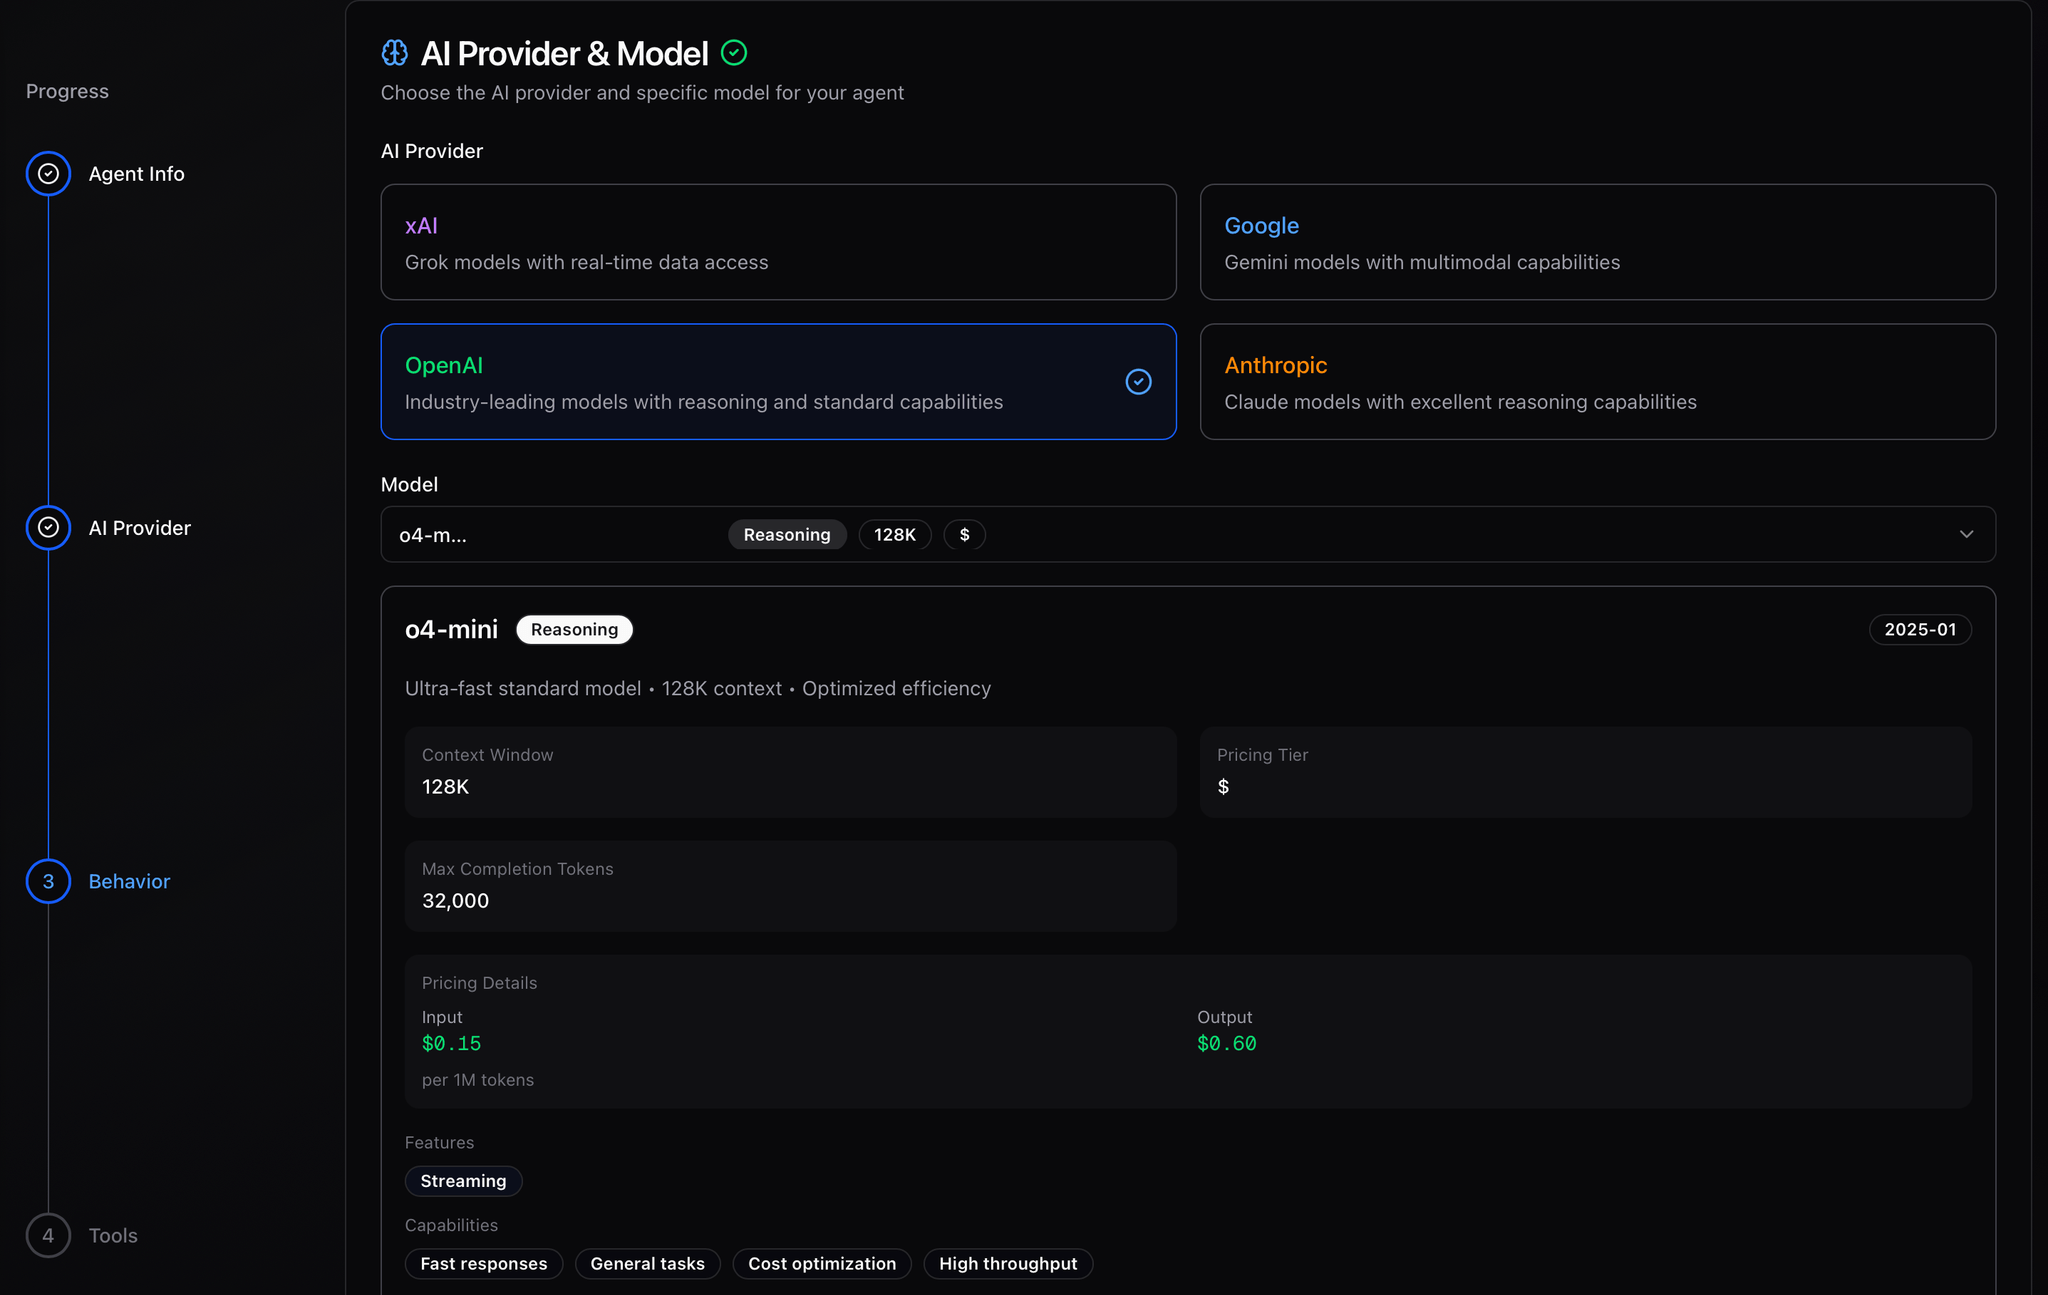Click the green checkmark beside the page title
This screenshot has width=2048, height=1295.
(x=733, y=52)
